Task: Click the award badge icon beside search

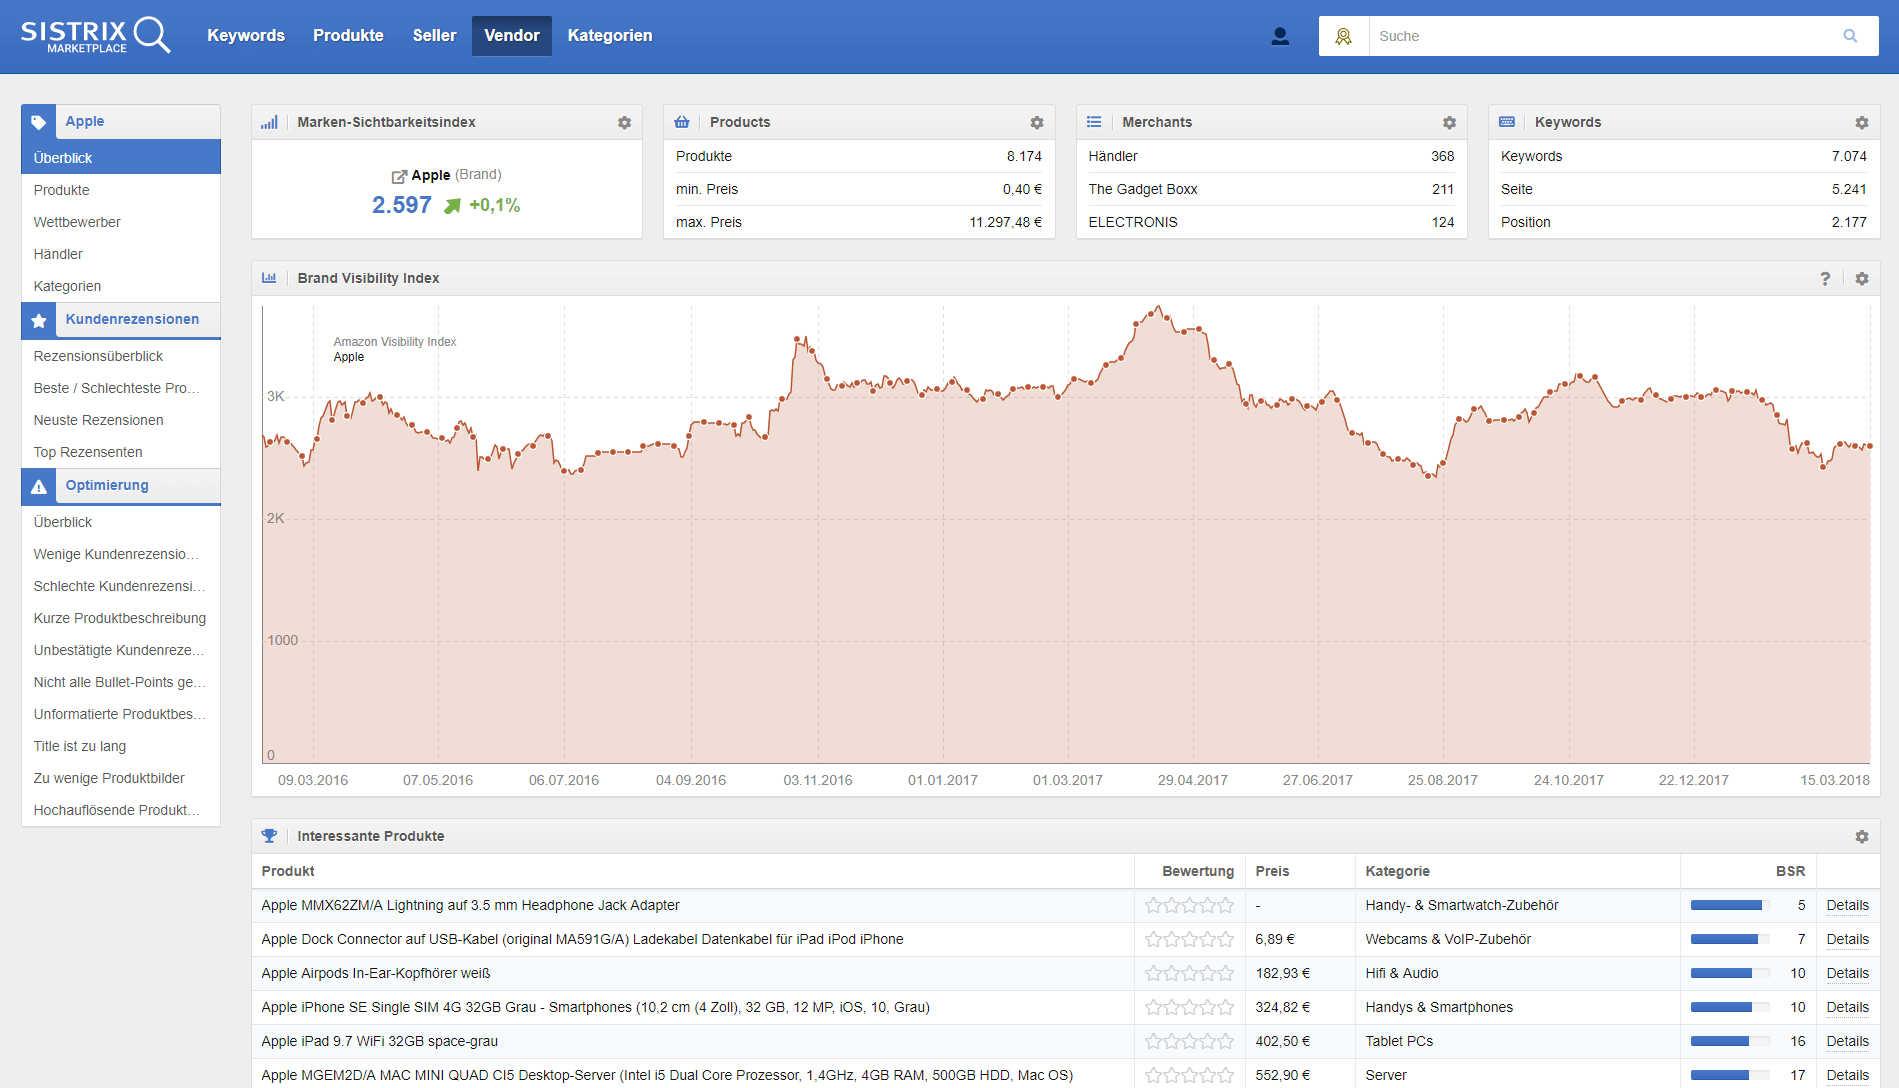Action: [x=1343, y=36]
